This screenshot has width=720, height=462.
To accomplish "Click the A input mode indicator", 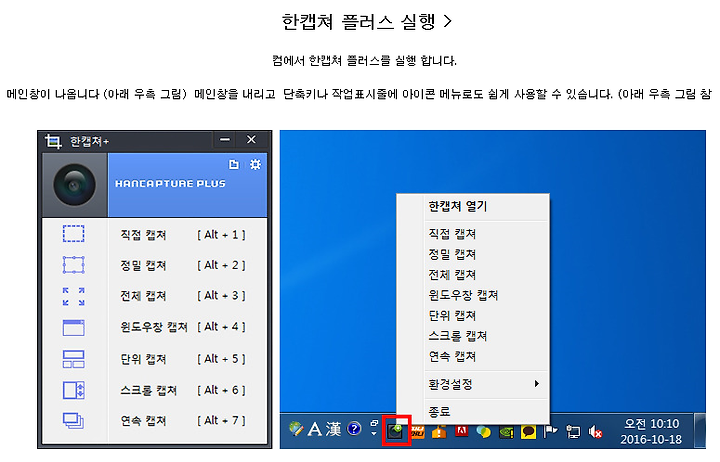I will [x=315, y=429].
